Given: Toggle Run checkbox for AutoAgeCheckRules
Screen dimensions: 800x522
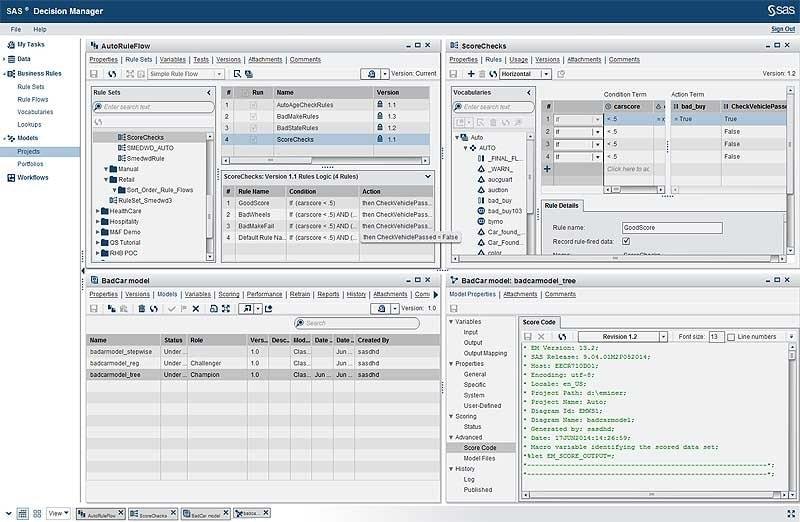Looking at the screenshot, I should [253, 105].
